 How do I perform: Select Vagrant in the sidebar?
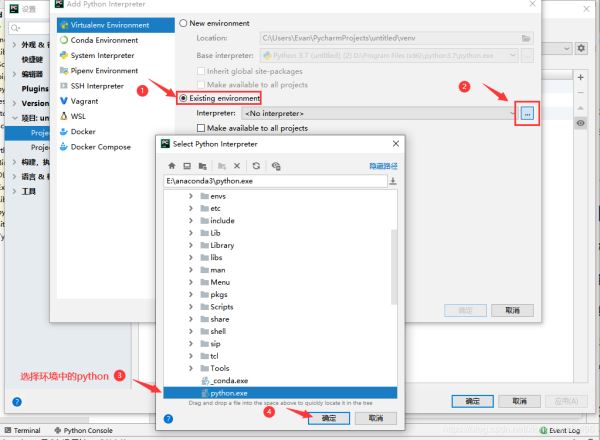[116, 101]
